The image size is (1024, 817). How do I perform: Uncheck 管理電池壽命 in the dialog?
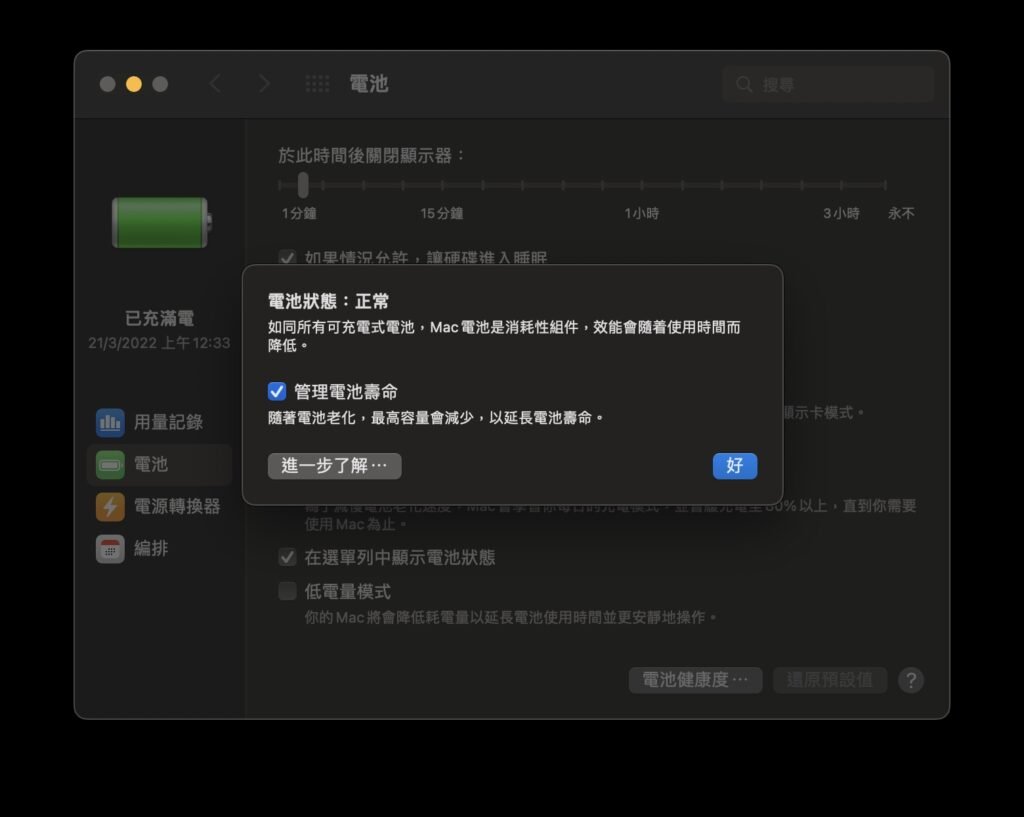(277, 391)
